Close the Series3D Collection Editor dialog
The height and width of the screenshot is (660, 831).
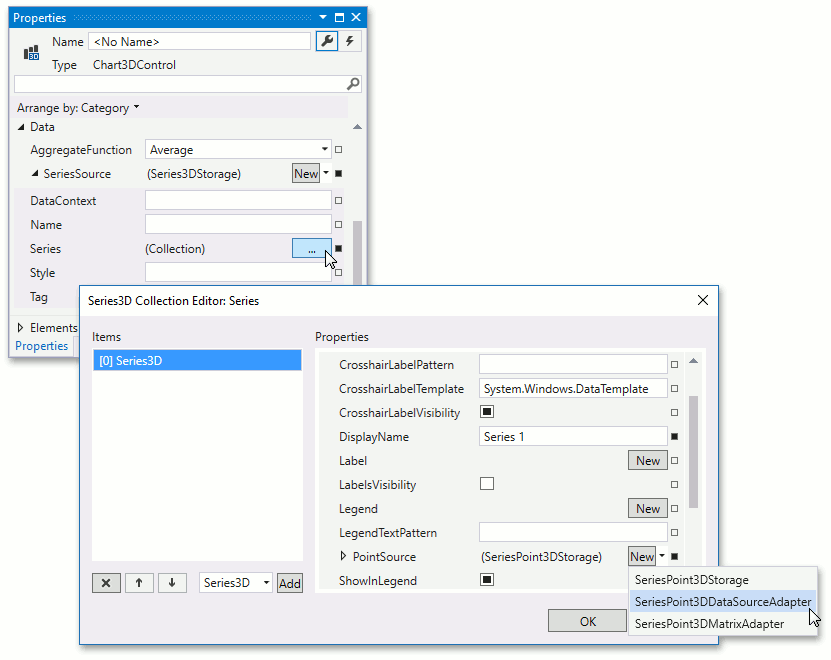703,300
